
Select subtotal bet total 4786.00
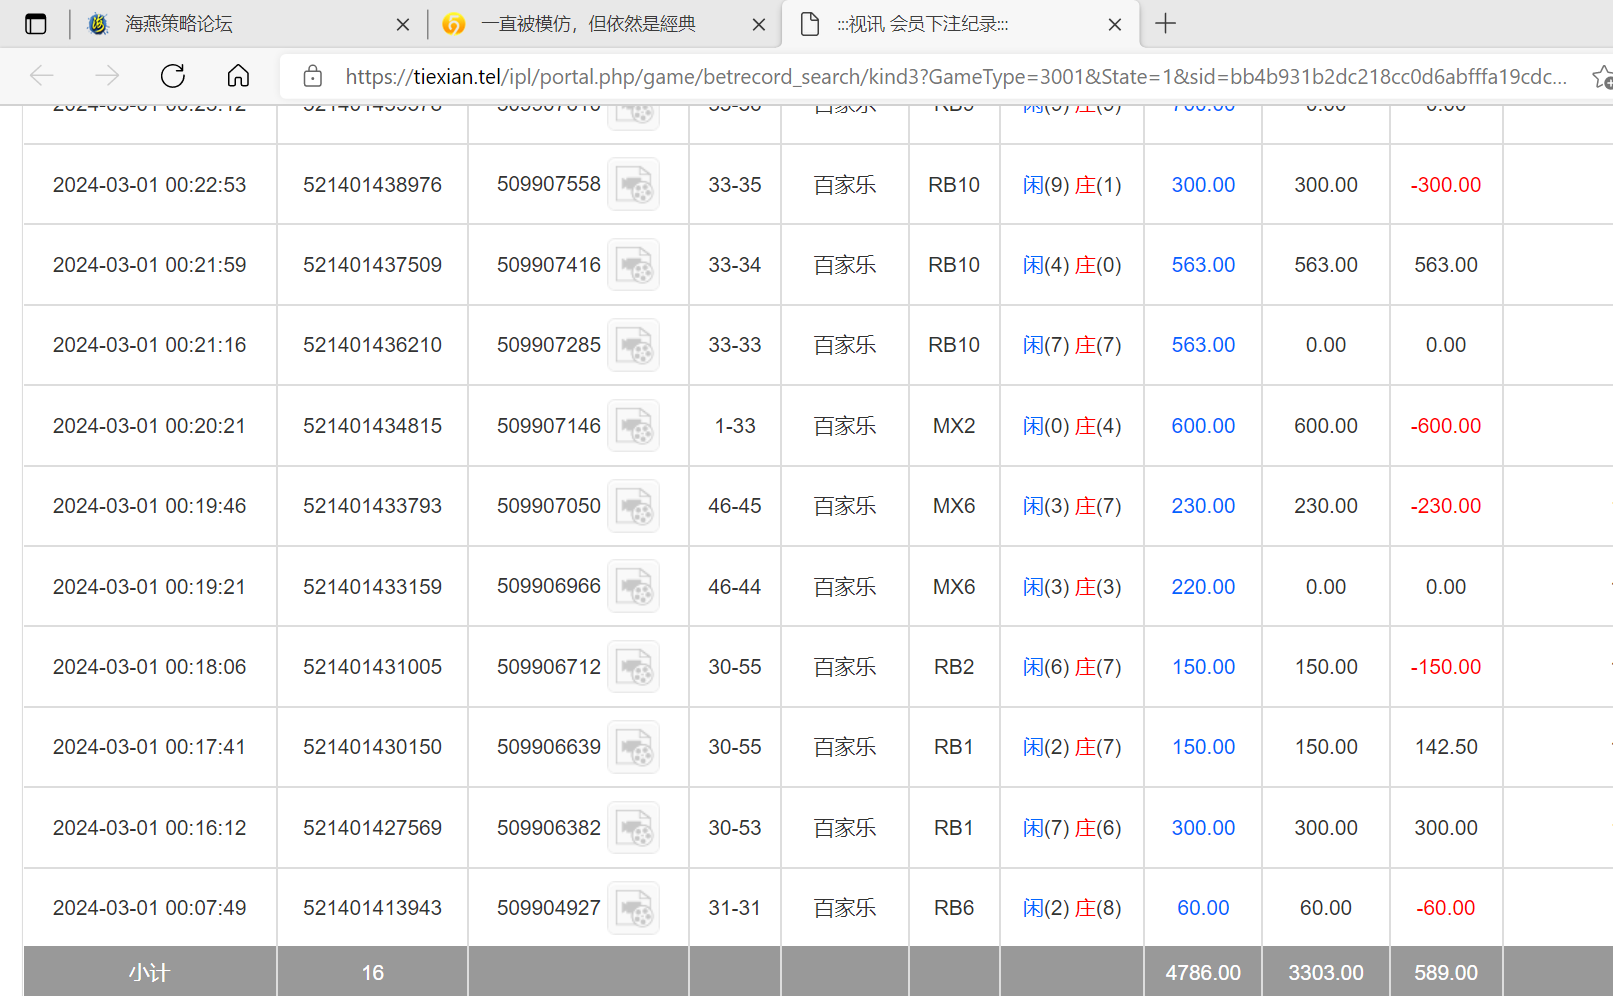(1203, 973)
